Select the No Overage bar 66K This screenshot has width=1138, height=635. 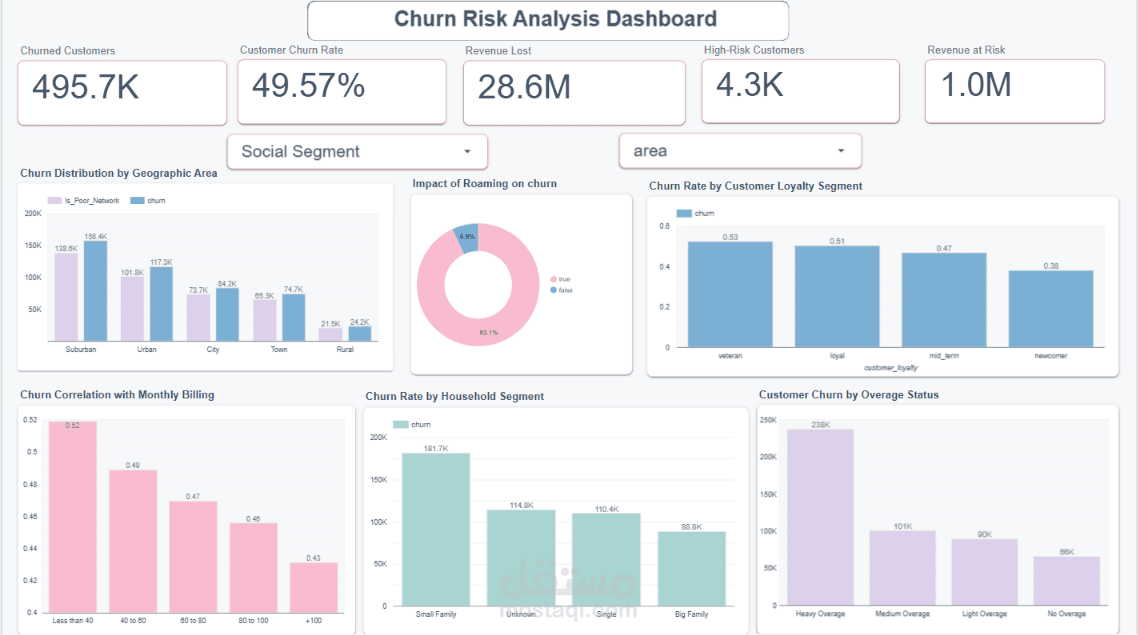(x=1066, y=581)
